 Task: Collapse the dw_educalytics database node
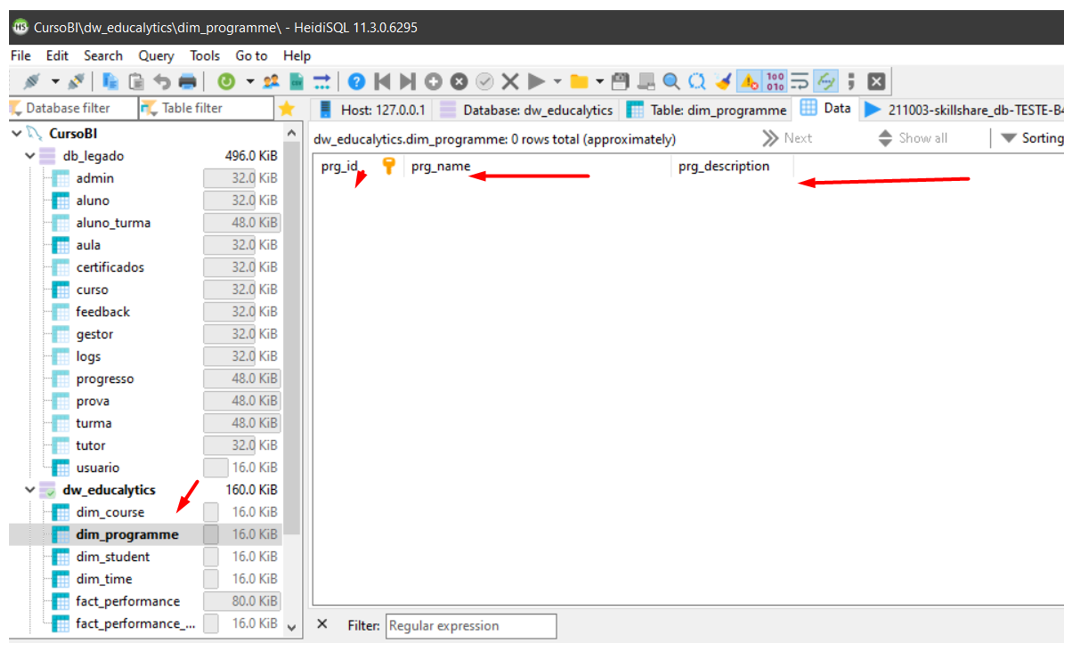point(29,490)
